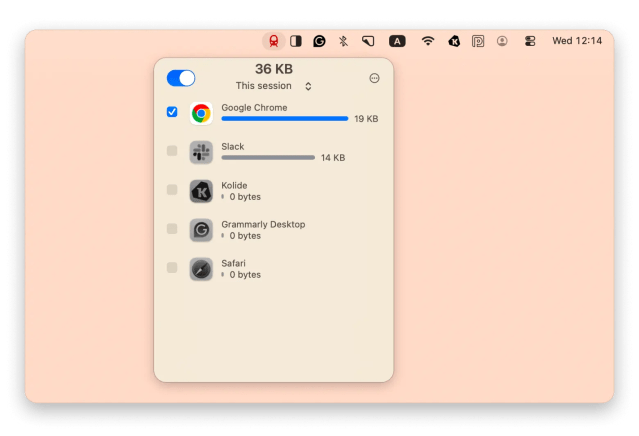Open the Grammarly menu bar icon
Screen dimensions: 639x436
(319, 41)
